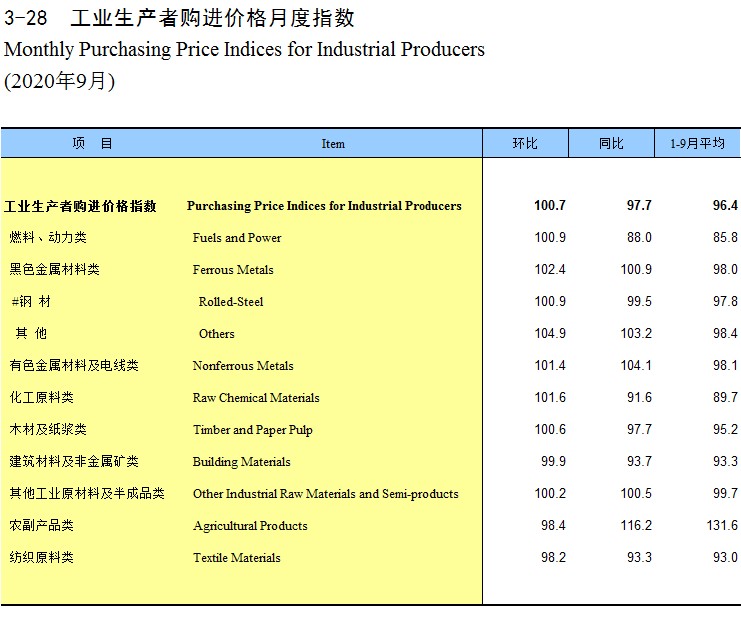Select the 97.8 value for Rolled-Steel
The image size is (741, 638).
[x=725, y=302]
